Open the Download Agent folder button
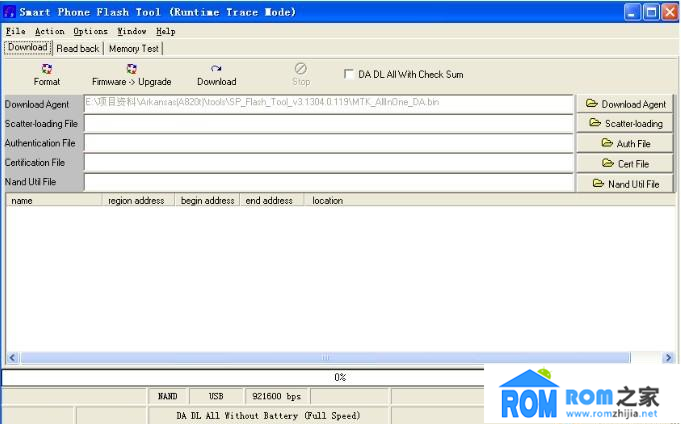Viewport: 681px width, 424px height. pos(626,104)
